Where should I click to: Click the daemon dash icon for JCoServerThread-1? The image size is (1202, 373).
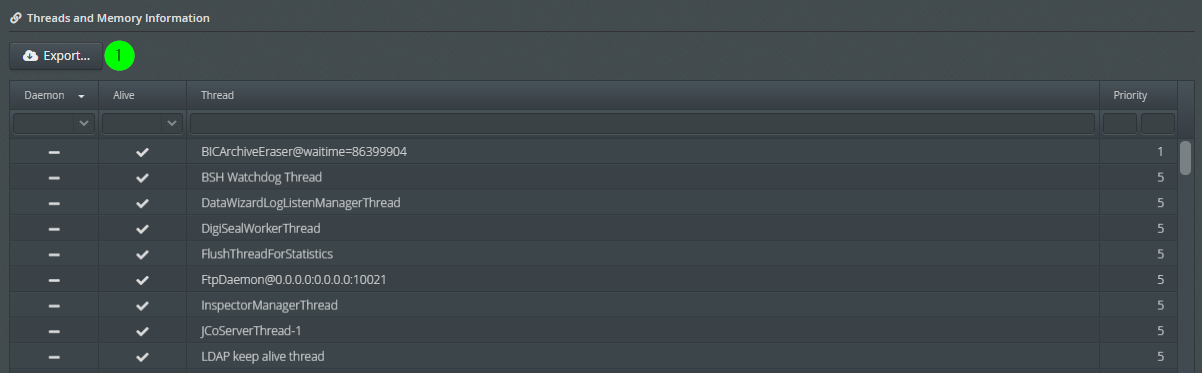(x=54, y=331)
